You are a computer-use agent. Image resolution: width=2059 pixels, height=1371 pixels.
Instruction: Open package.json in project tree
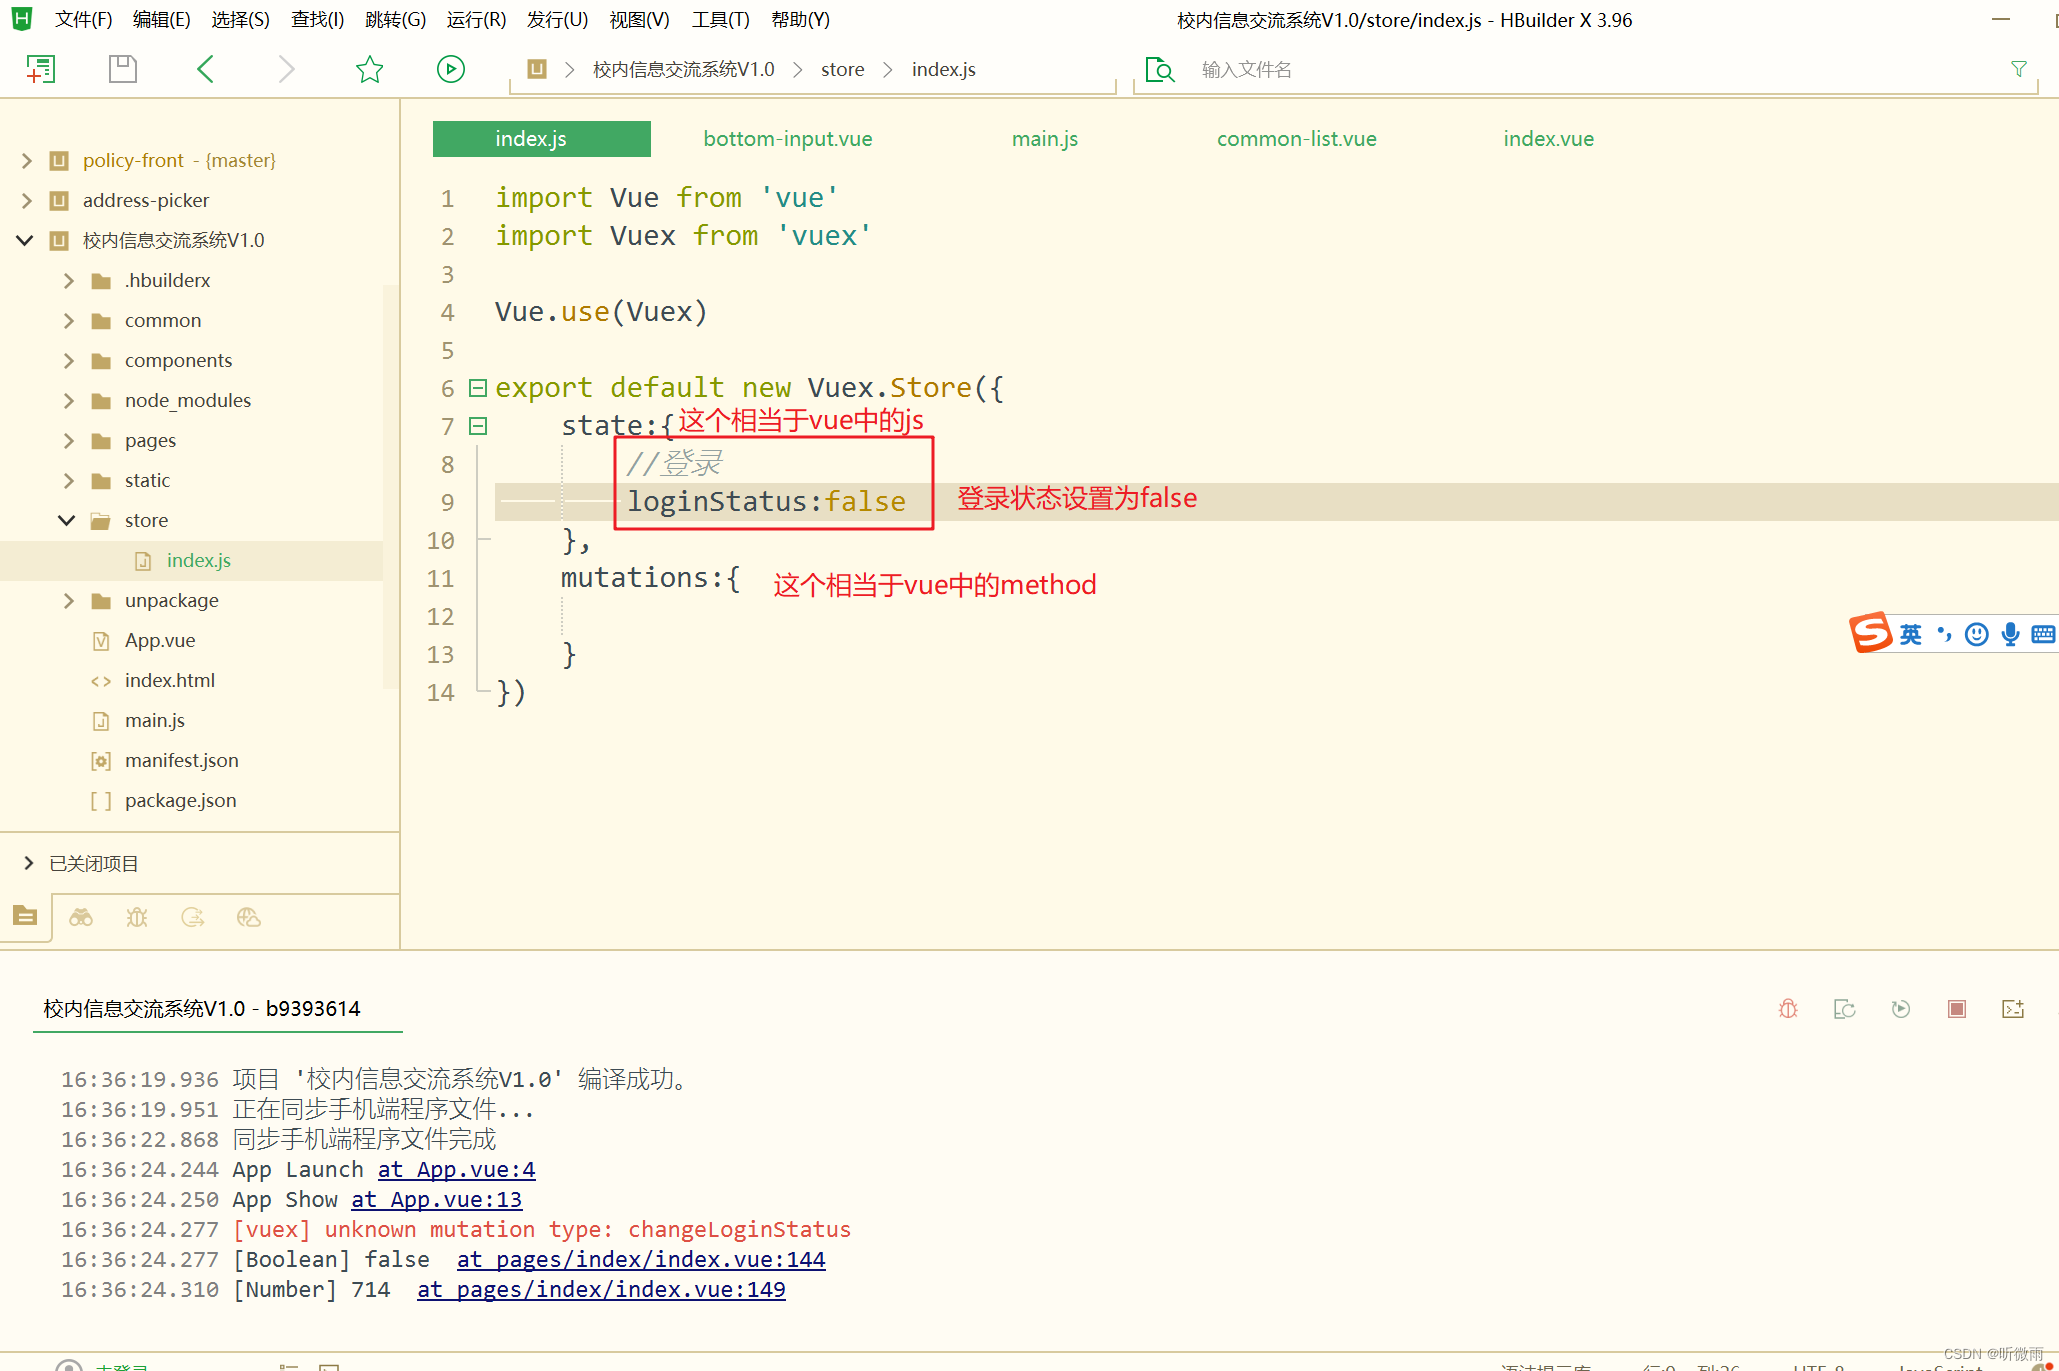[181, 800]
